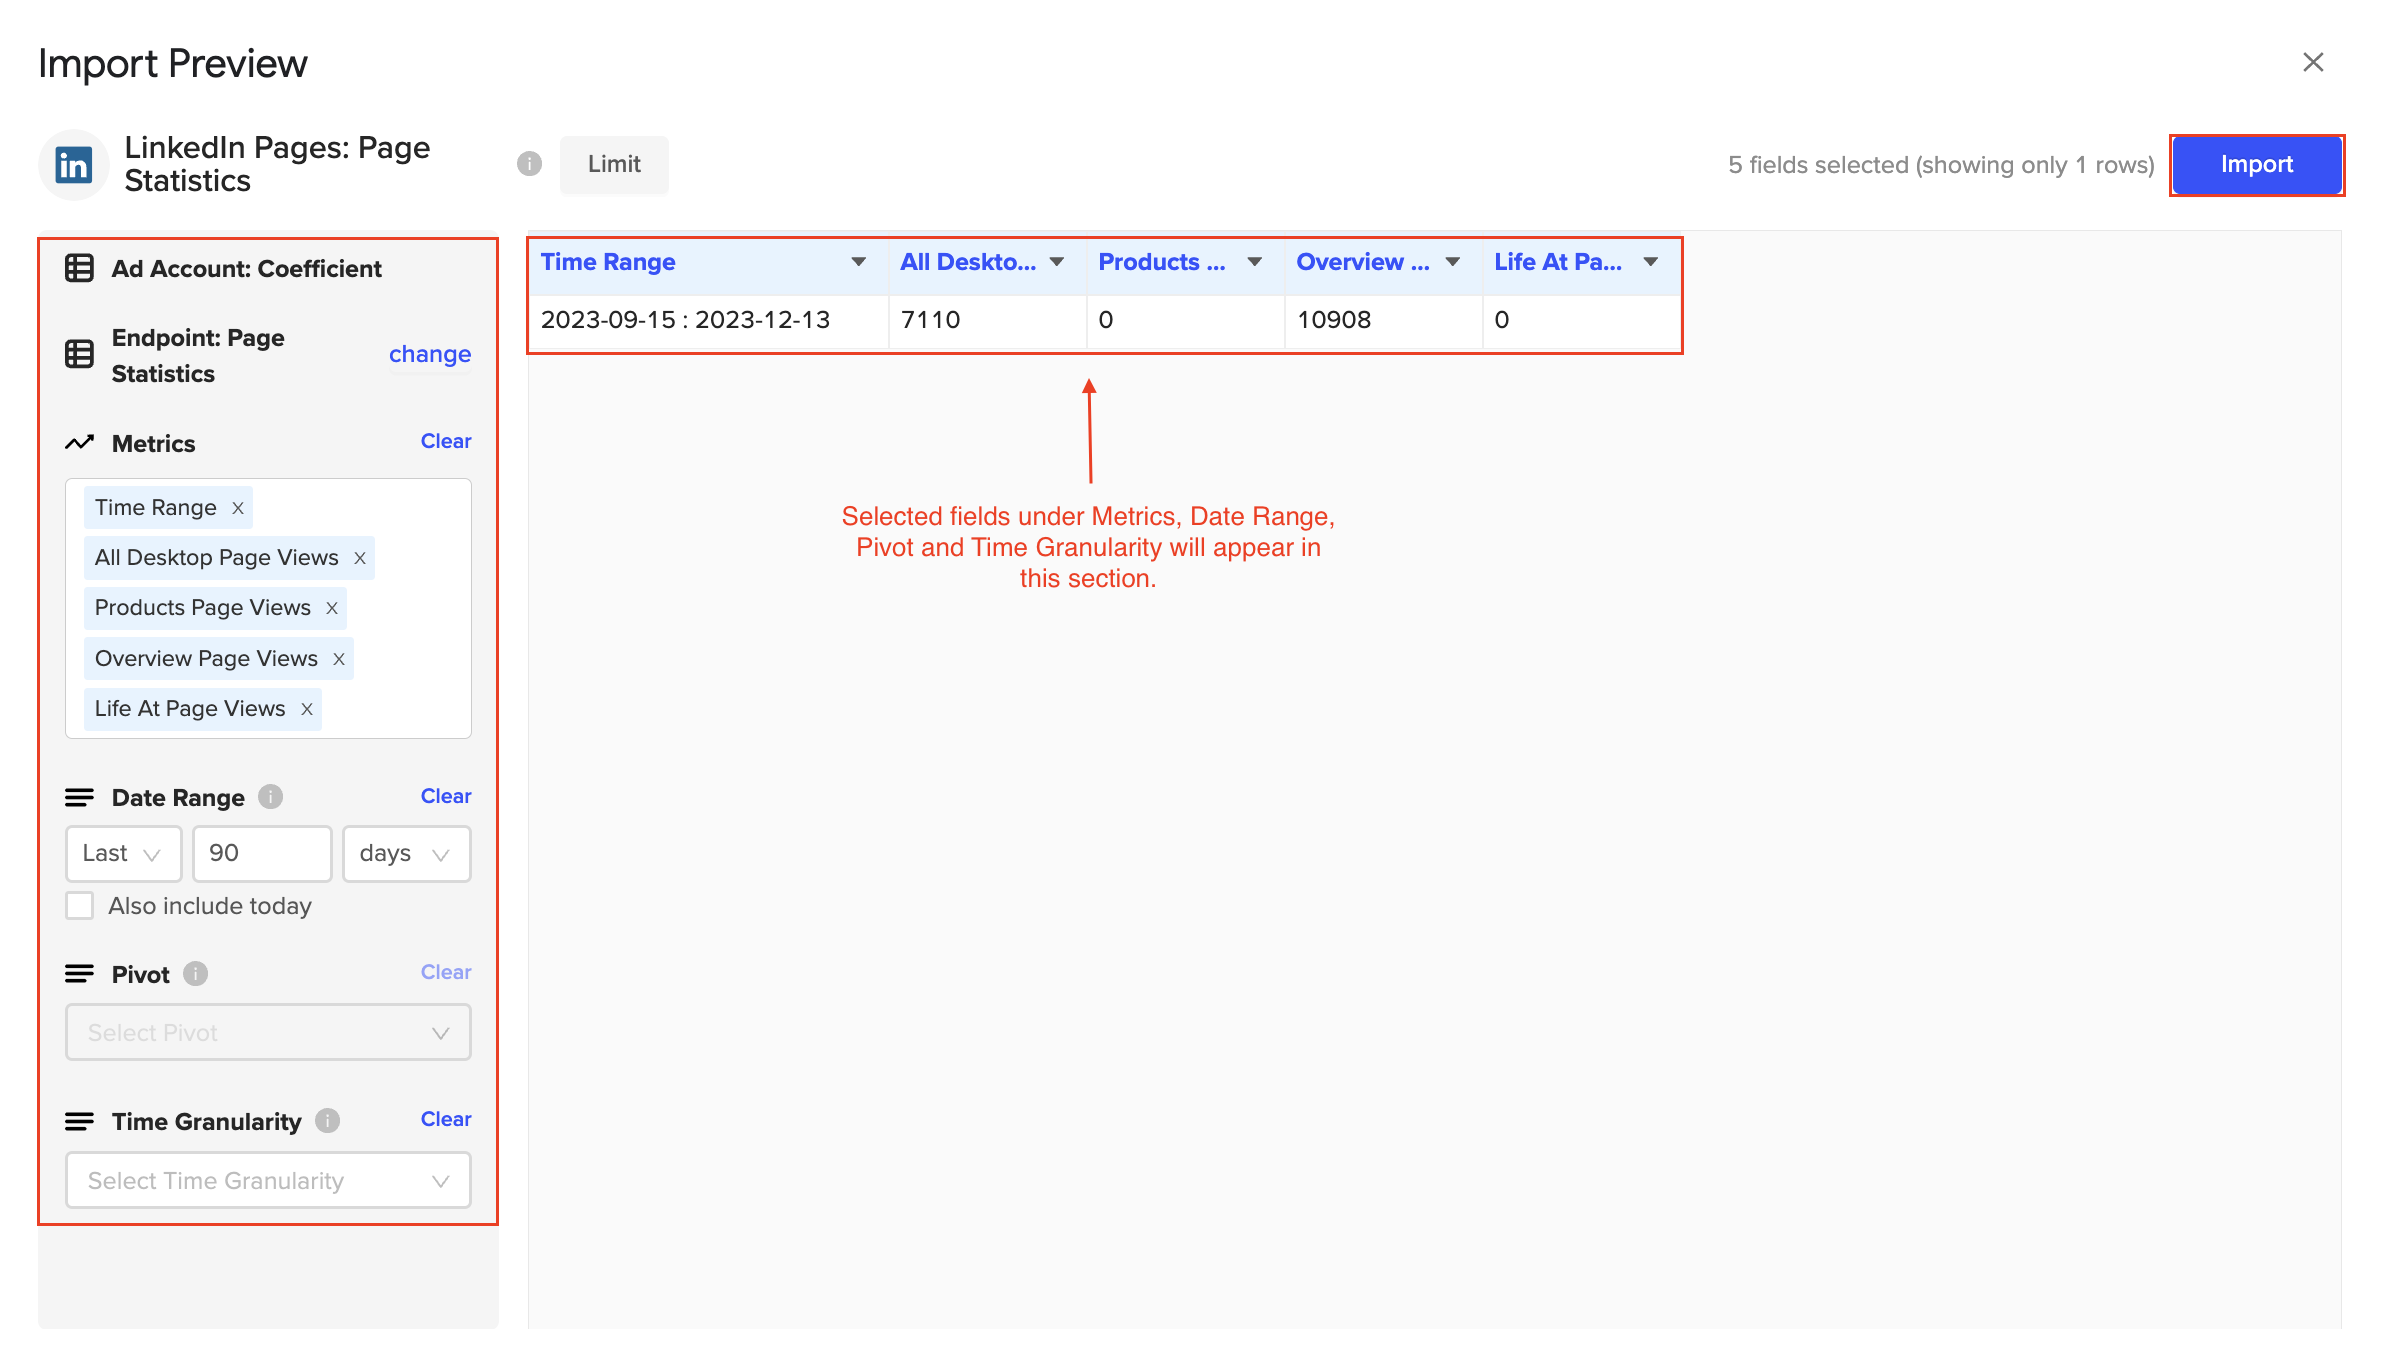Click Pivot info icon
2382x1364 pixels.
click(196, 974)
